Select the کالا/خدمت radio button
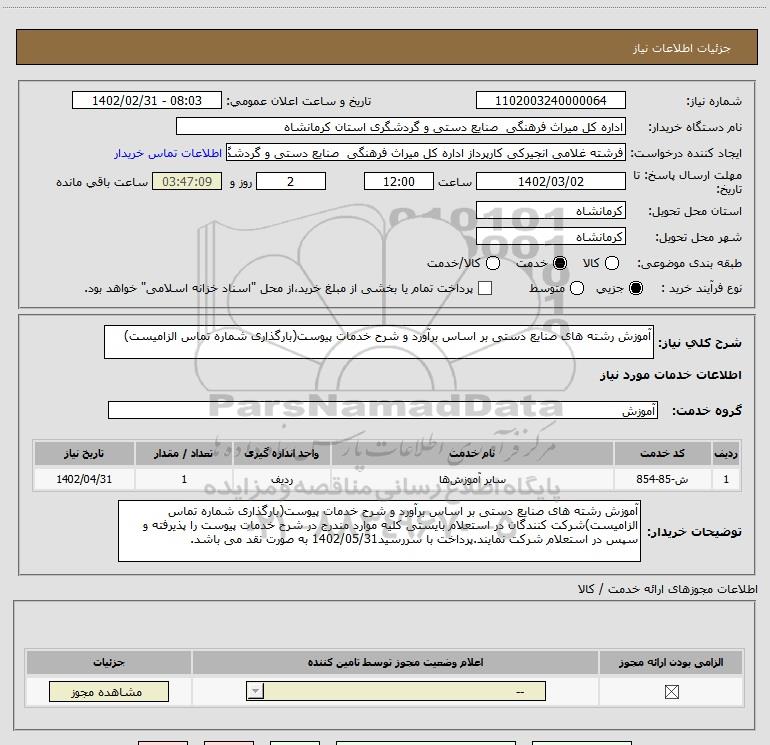 pyautogui.click(x=493, y=263)
